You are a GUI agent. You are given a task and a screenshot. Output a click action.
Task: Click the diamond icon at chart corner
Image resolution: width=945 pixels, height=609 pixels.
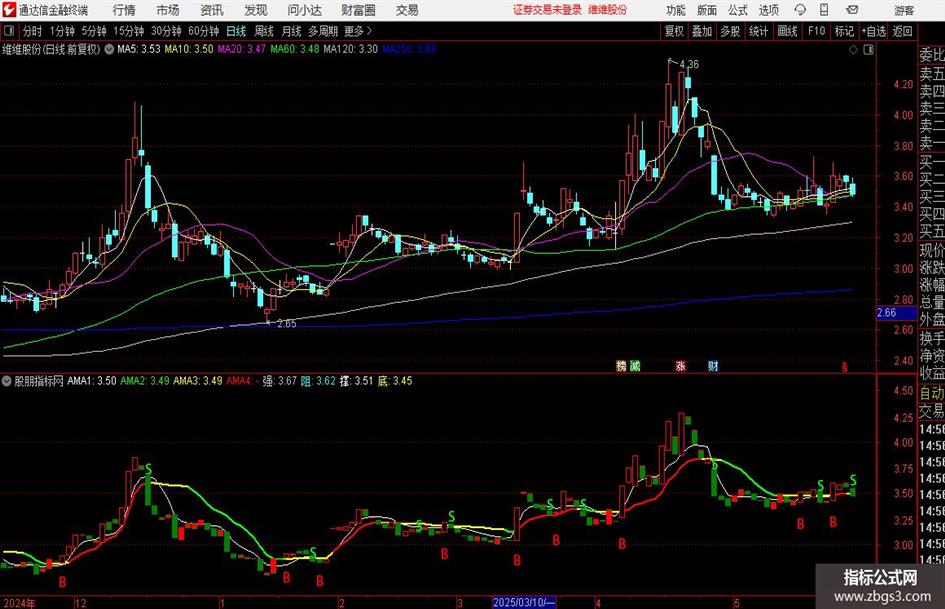point(853,50)
